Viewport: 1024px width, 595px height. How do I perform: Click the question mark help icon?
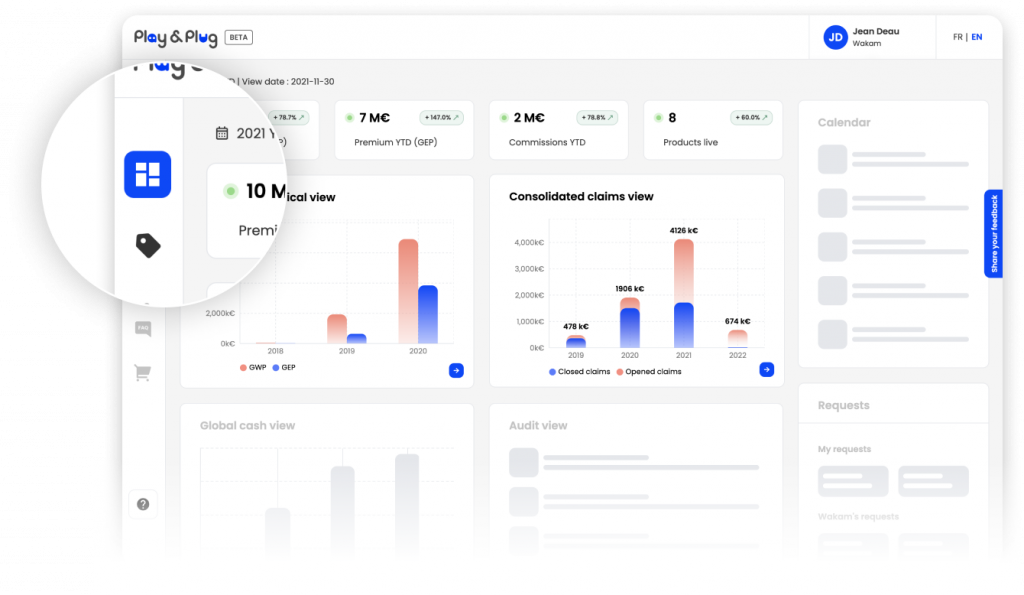tap(143, 504)
